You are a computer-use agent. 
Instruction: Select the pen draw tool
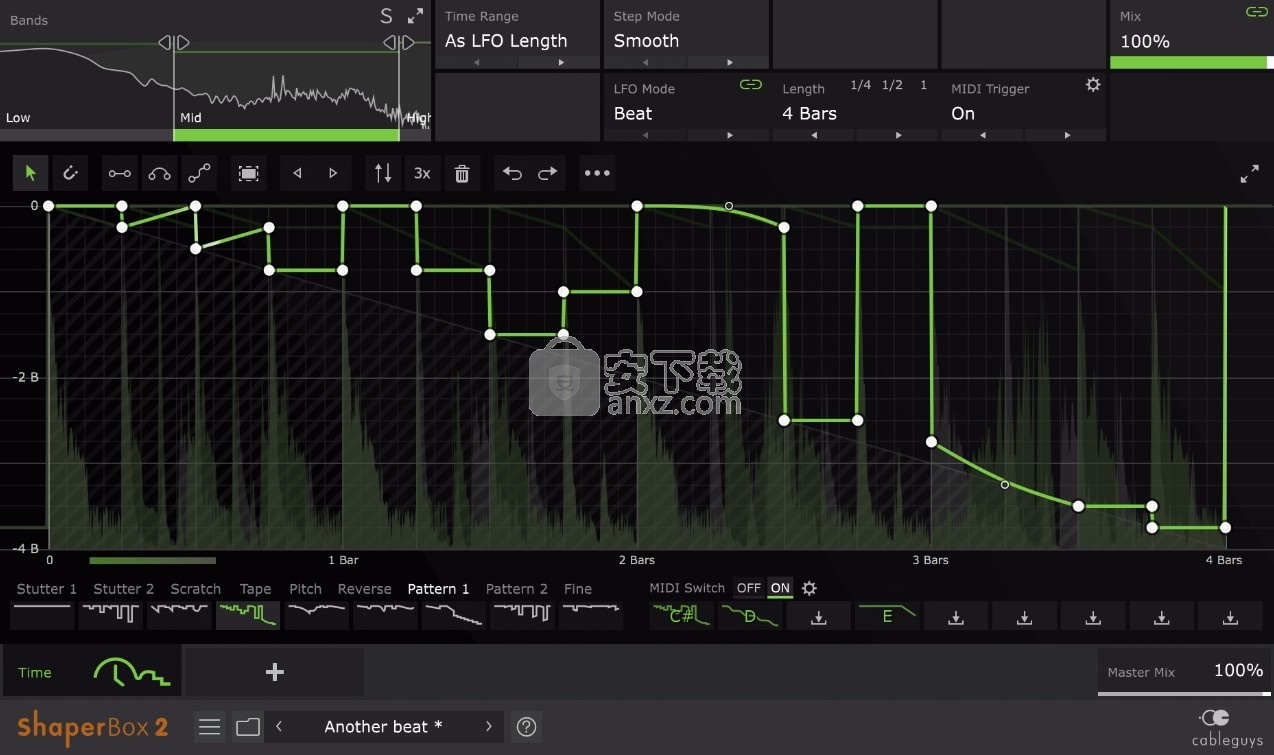[70, 173]
